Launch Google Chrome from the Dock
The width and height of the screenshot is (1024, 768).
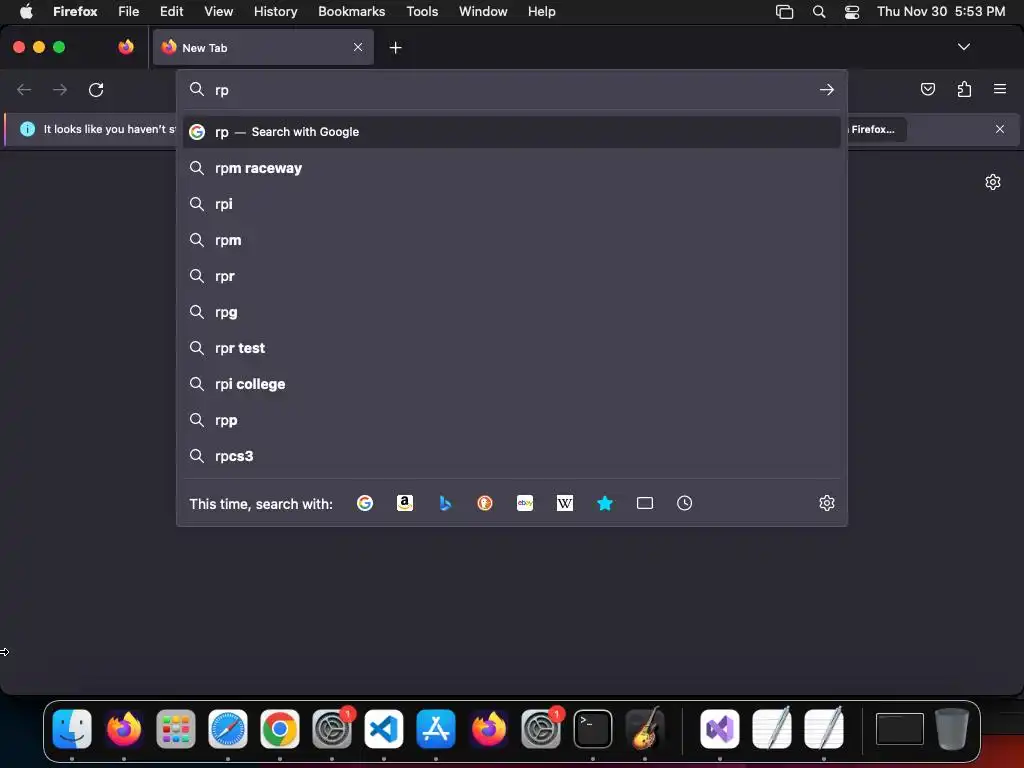(280, 729)
